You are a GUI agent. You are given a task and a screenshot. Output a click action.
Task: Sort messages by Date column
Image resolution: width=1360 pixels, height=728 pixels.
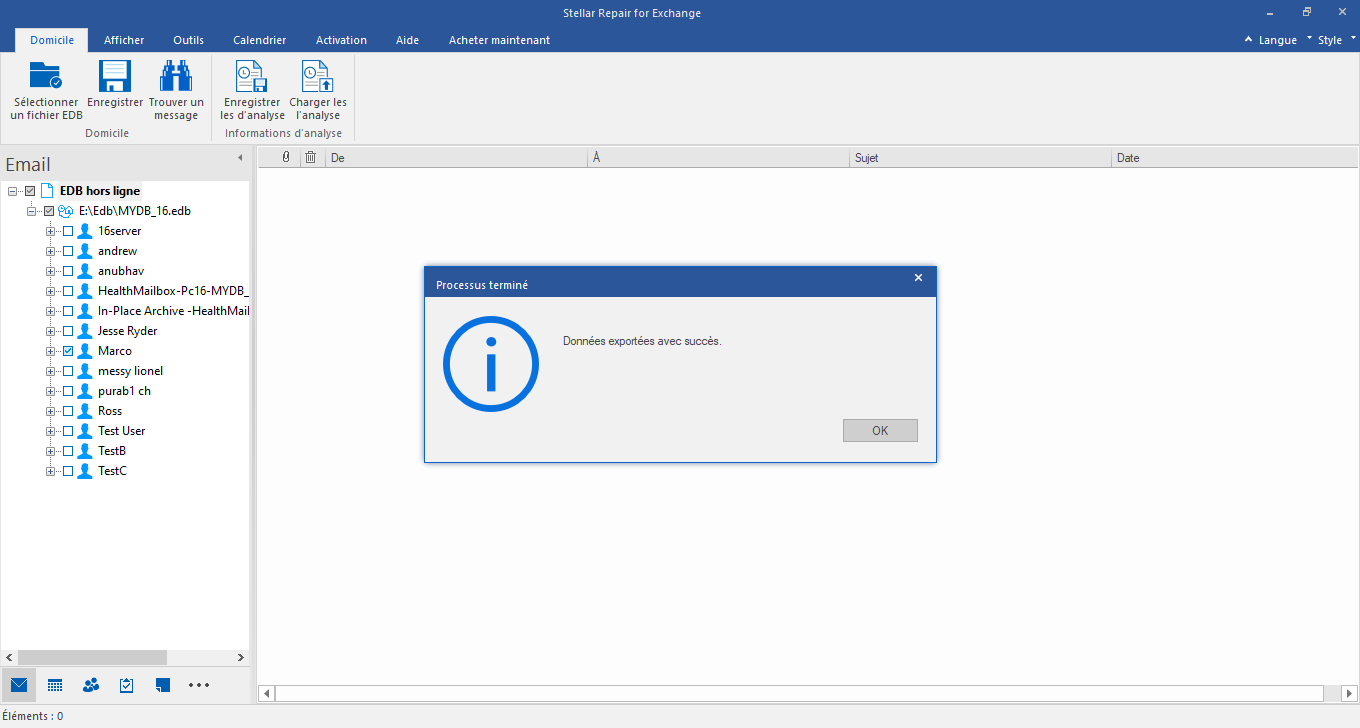1235,158
